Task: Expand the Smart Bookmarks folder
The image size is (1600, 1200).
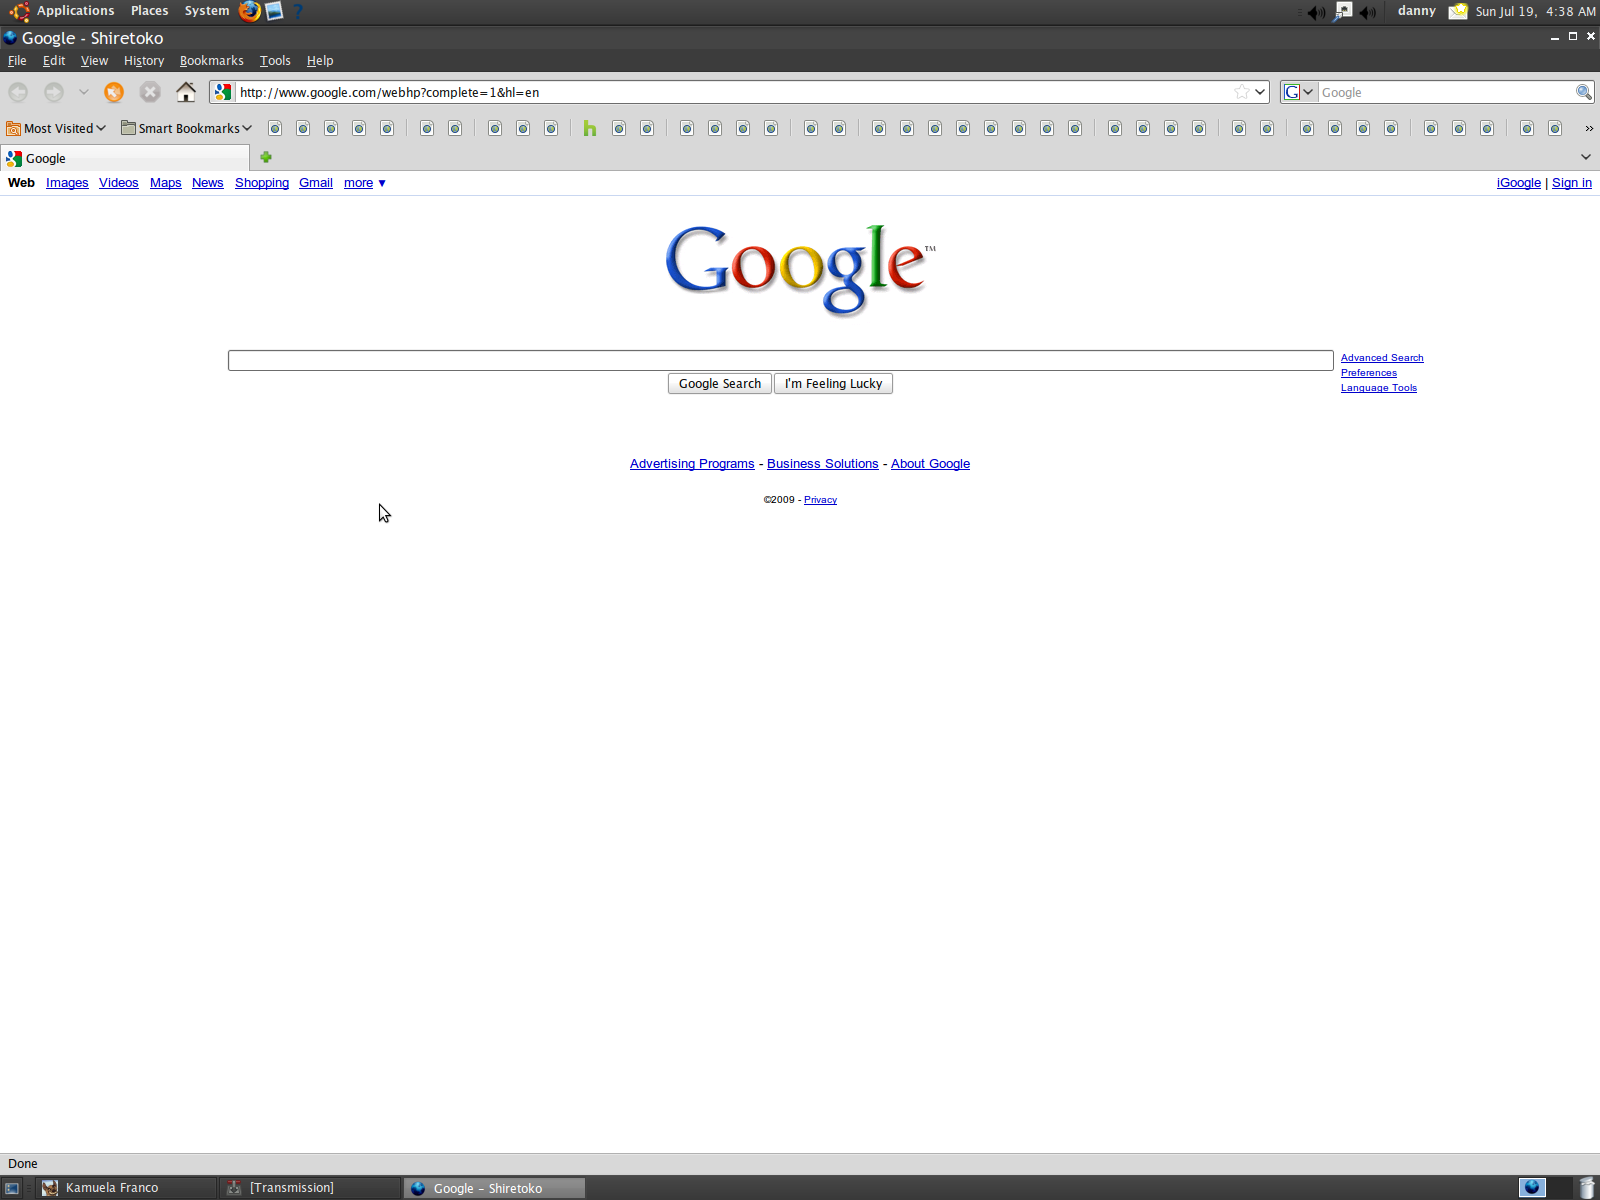Action: click(186, 128)
